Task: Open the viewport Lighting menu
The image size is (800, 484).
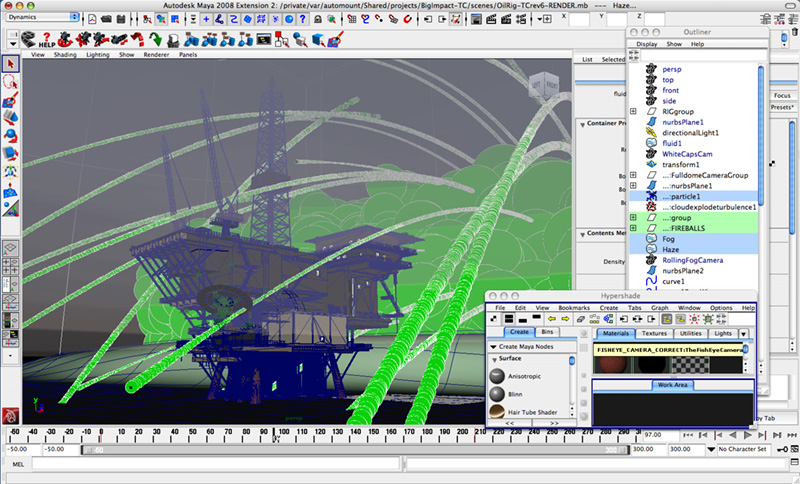Action: point(97,55)
